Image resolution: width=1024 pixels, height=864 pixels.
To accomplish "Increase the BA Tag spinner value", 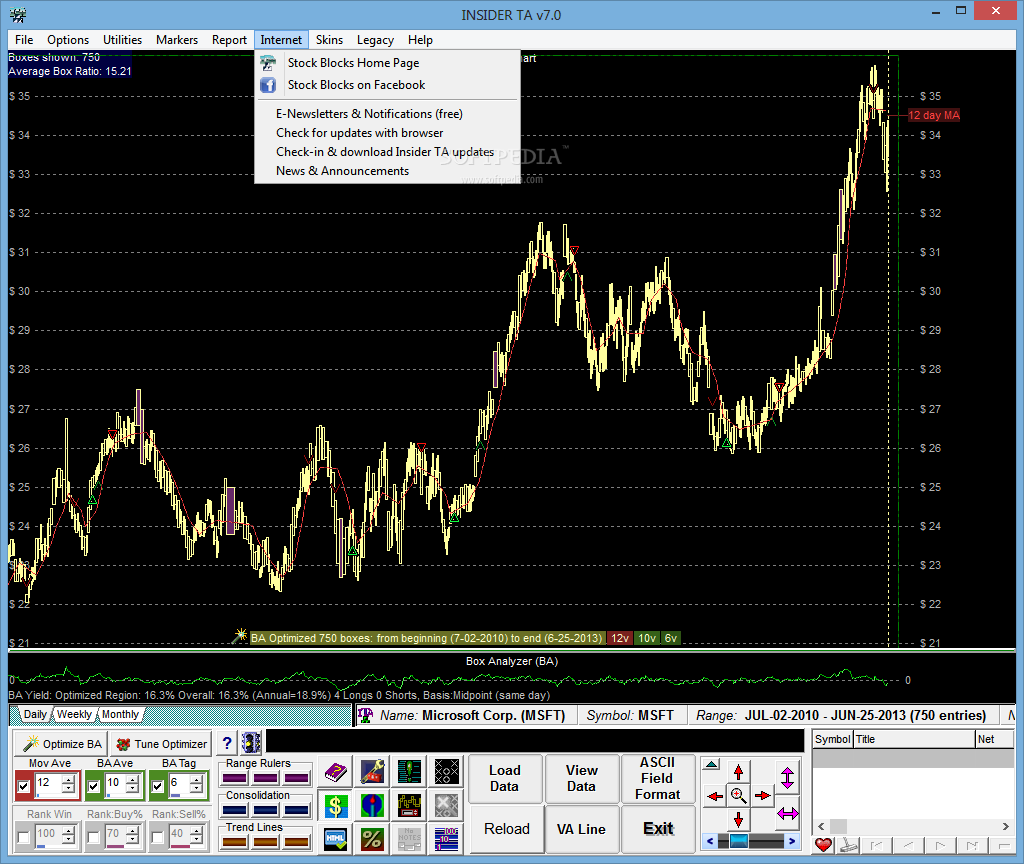I will [x=195, y=780].
